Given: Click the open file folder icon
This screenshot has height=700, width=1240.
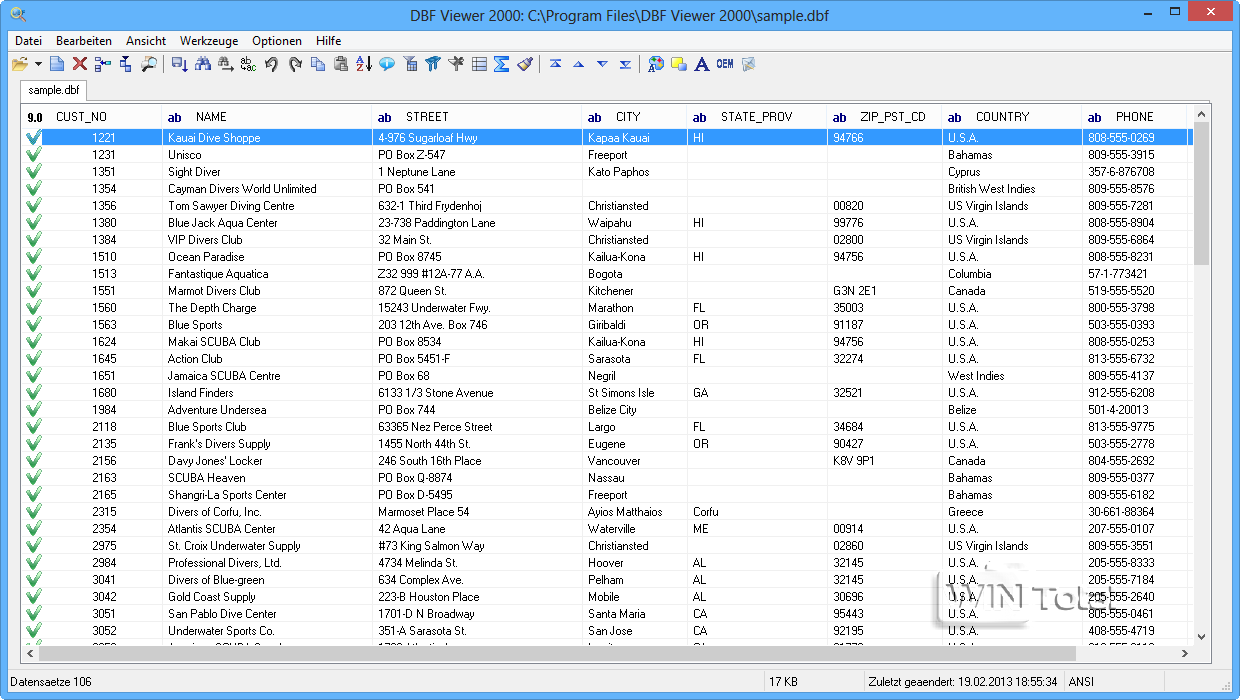Looking at the screenshot, I should [x=19, y=64].
